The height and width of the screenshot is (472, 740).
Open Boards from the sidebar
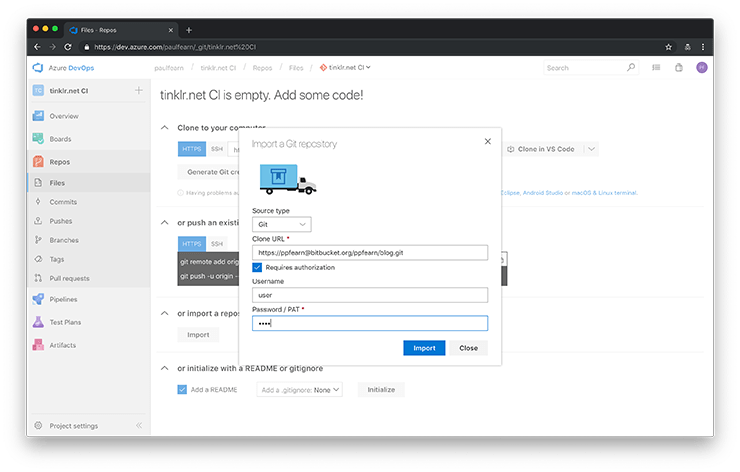click(60, 139)
